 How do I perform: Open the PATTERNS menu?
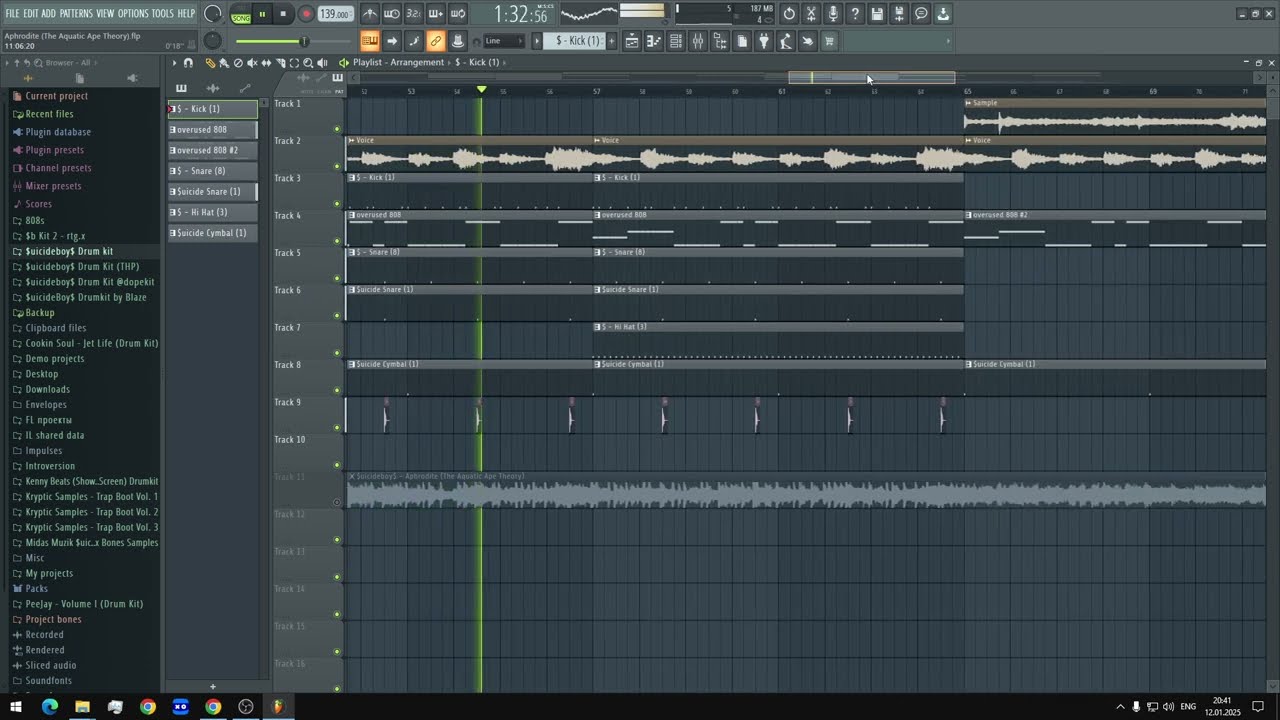[76, 14]
